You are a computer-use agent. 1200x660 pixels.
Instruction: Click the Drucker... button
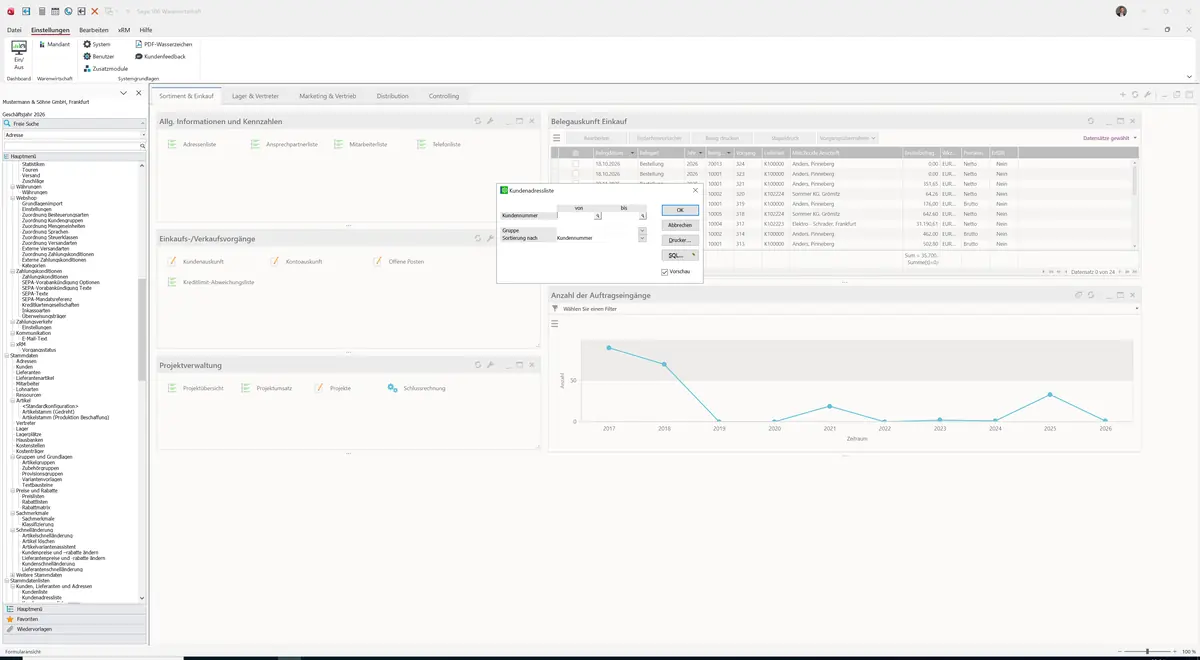click(680, 240)
